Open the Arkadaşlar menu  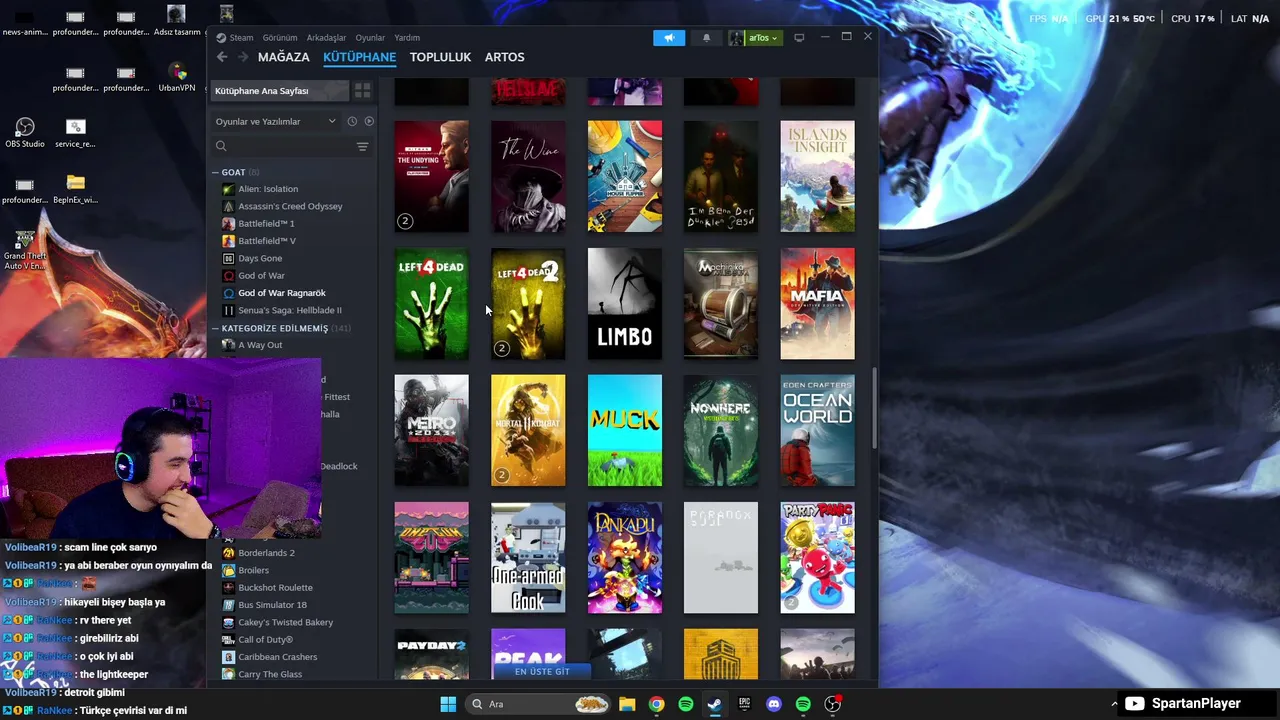pyautogui.click(x=326, y=38)
